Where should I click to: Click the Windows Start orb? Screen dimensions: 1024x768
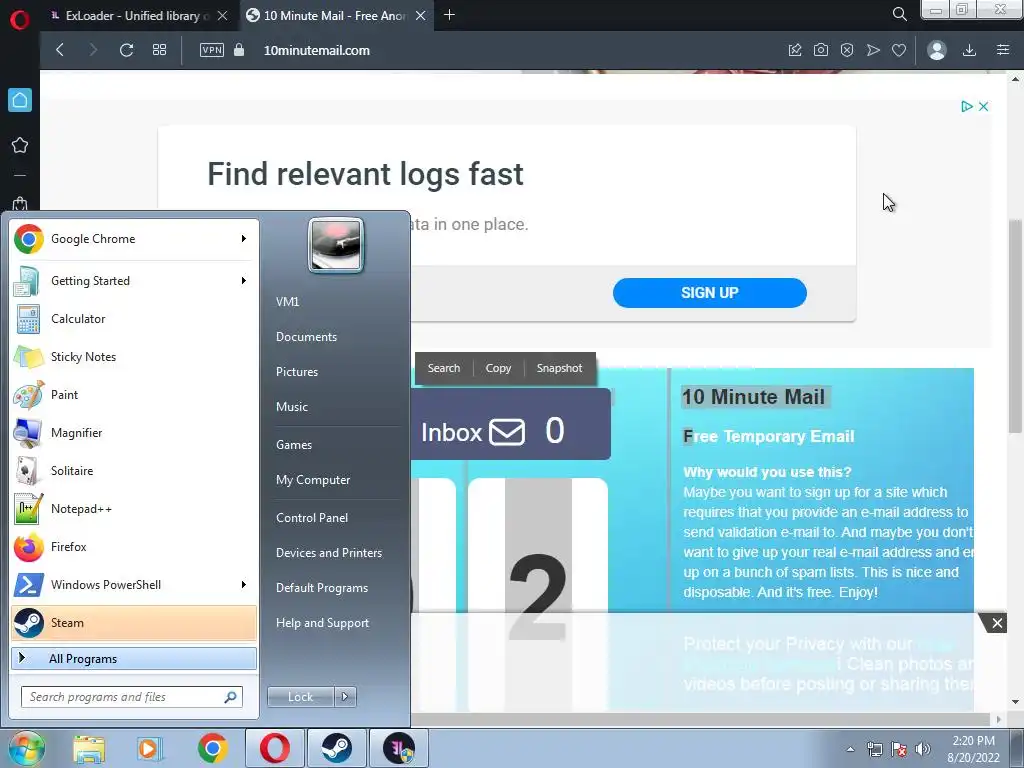click(x=26, y=748)
